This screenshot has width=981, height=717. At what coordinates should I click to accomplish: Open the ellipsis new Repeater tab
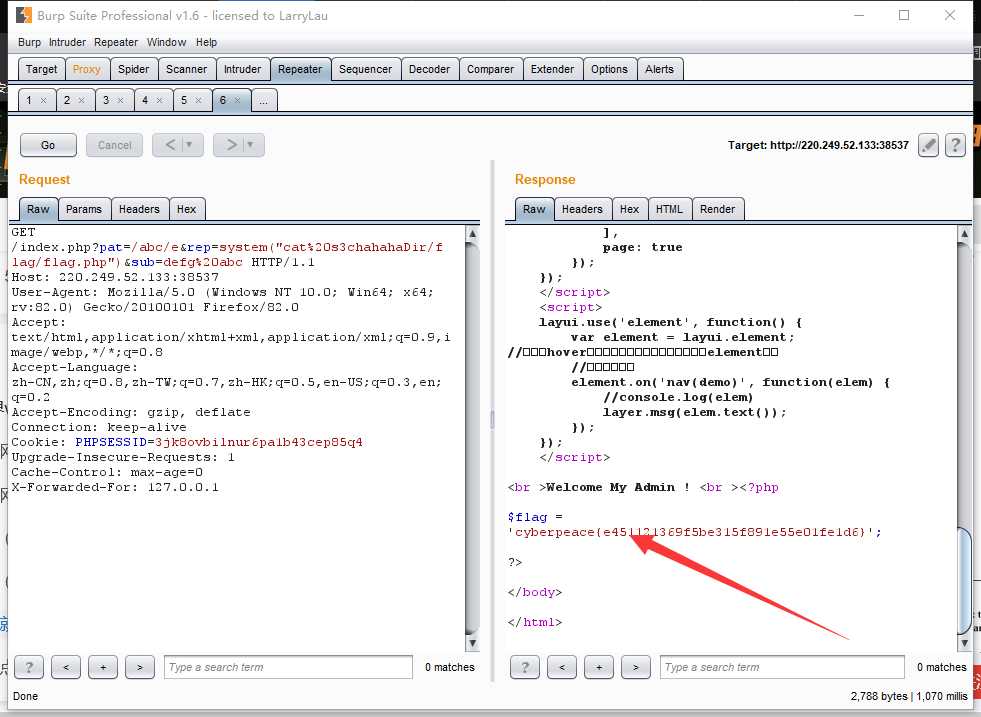coord(263,100)
